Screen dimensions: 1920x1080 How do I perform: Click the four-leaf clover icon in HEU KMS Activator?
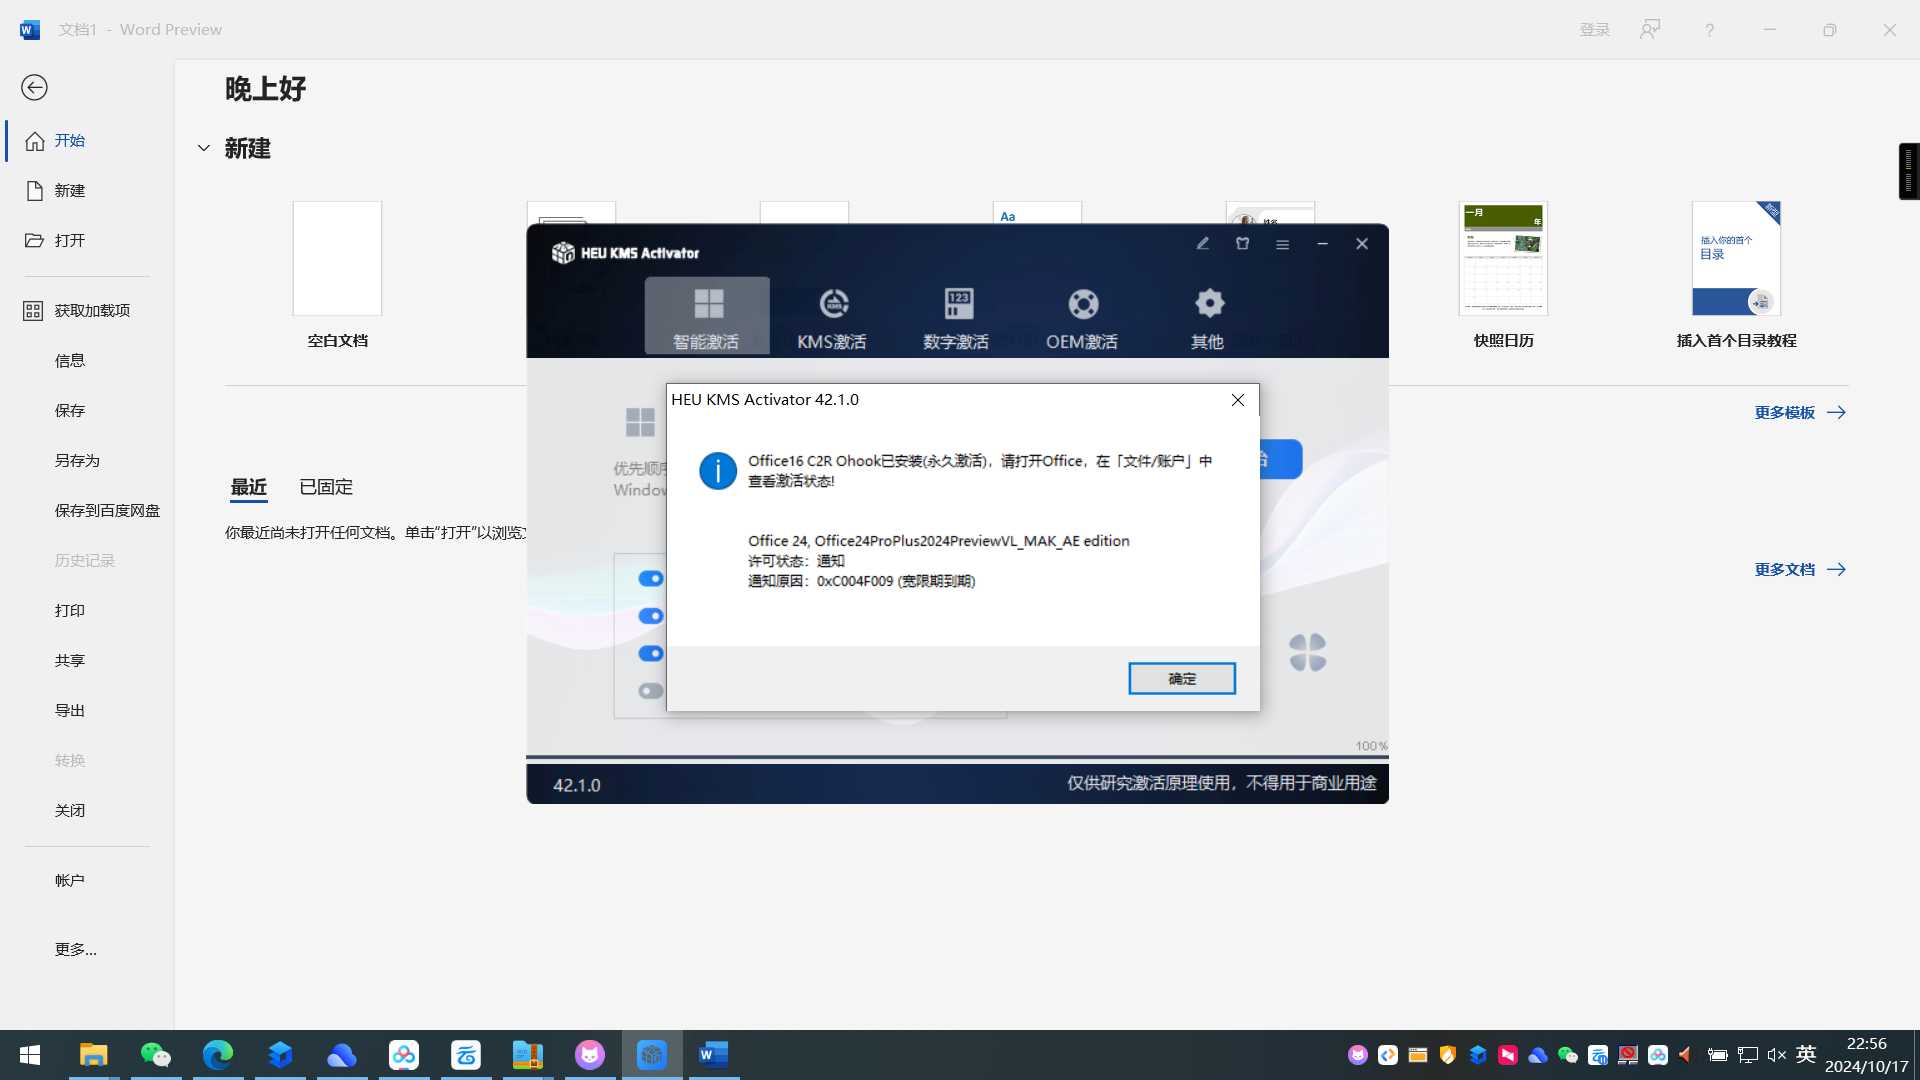point(1308,653)
